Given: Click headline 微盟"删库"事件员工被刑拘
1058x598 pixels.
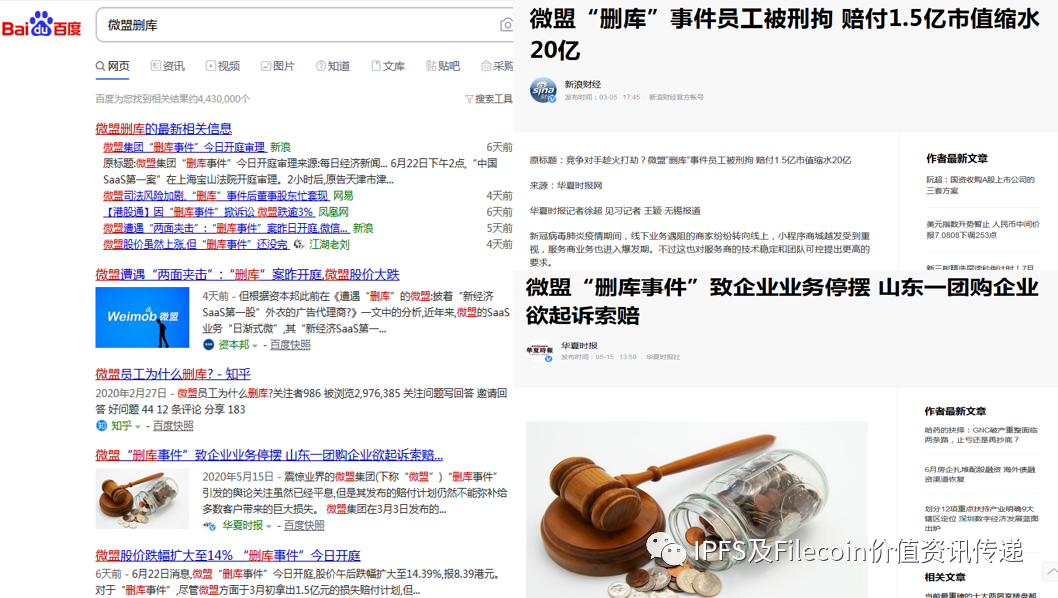Looking at the screenshot, I should [784, 34].
